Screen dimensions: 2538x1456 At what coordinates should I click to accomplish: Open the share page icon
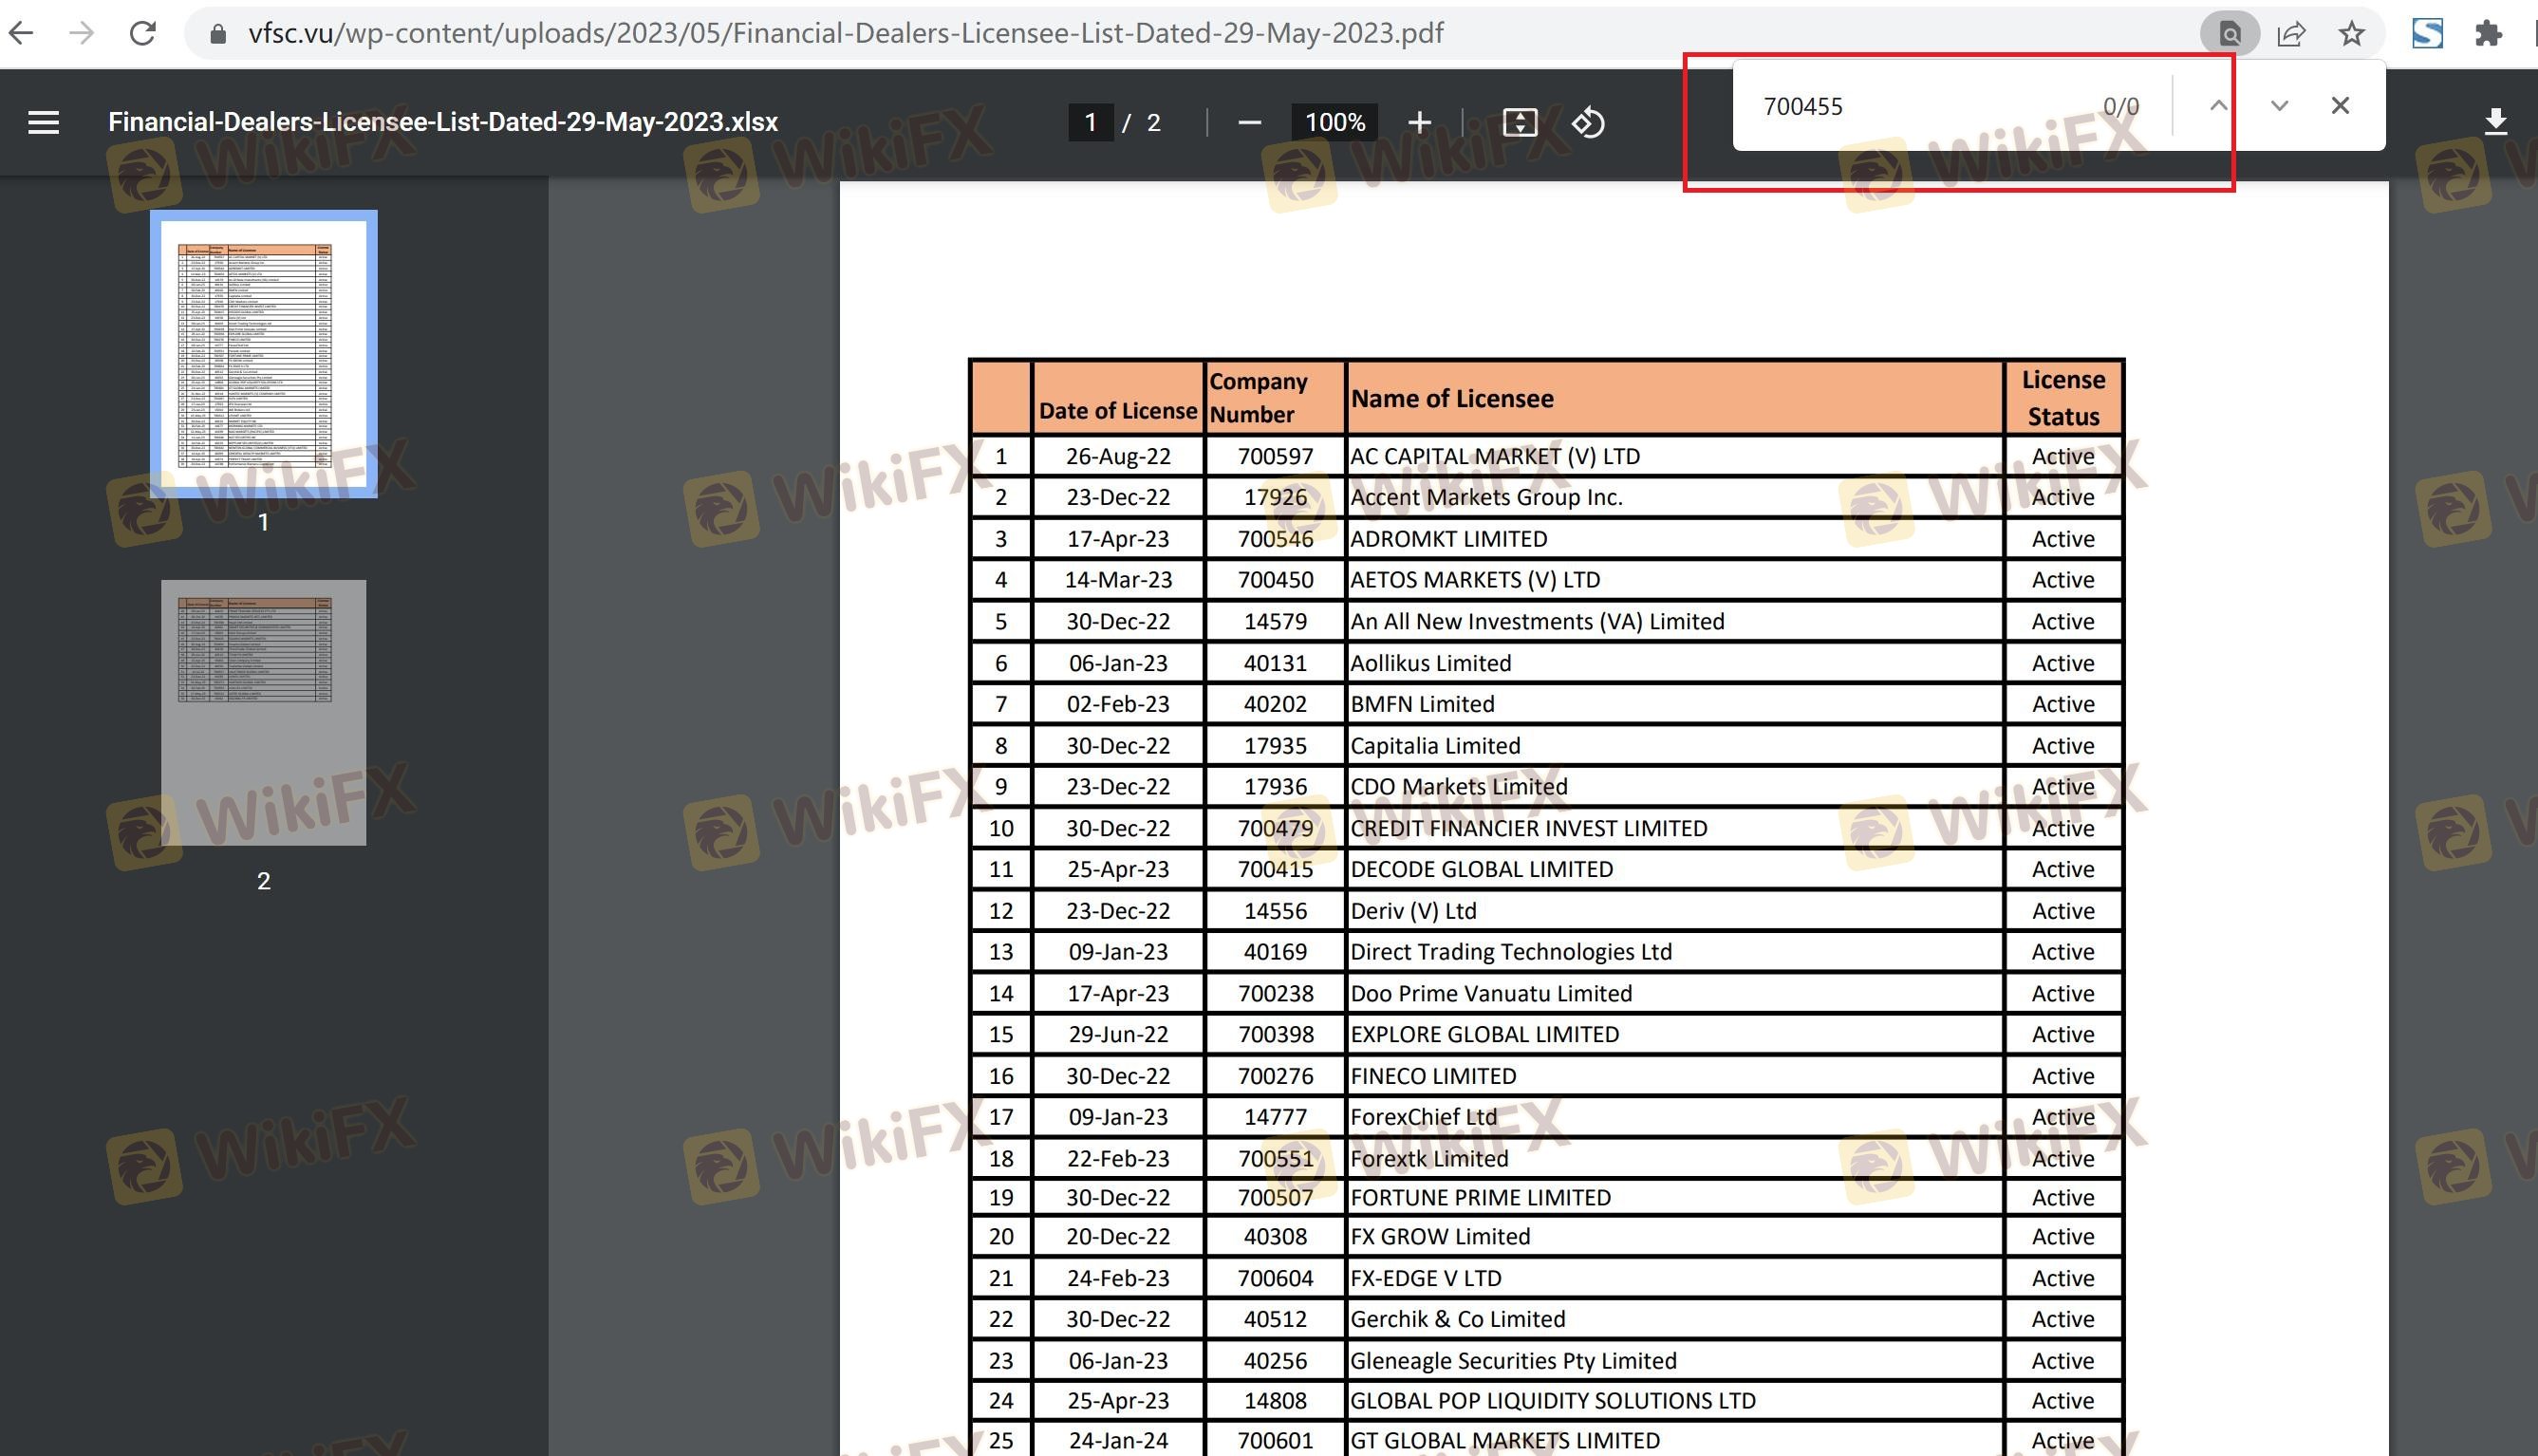(x=2291, y=33)
